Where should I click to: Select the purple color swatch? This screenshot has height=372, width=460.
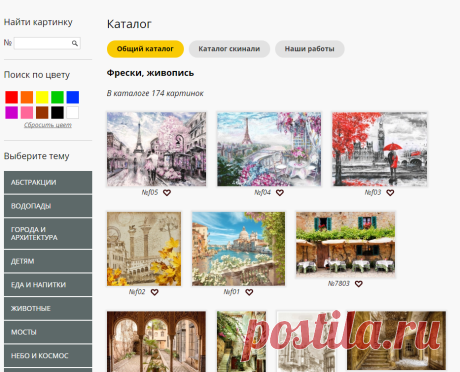point(12,113)
